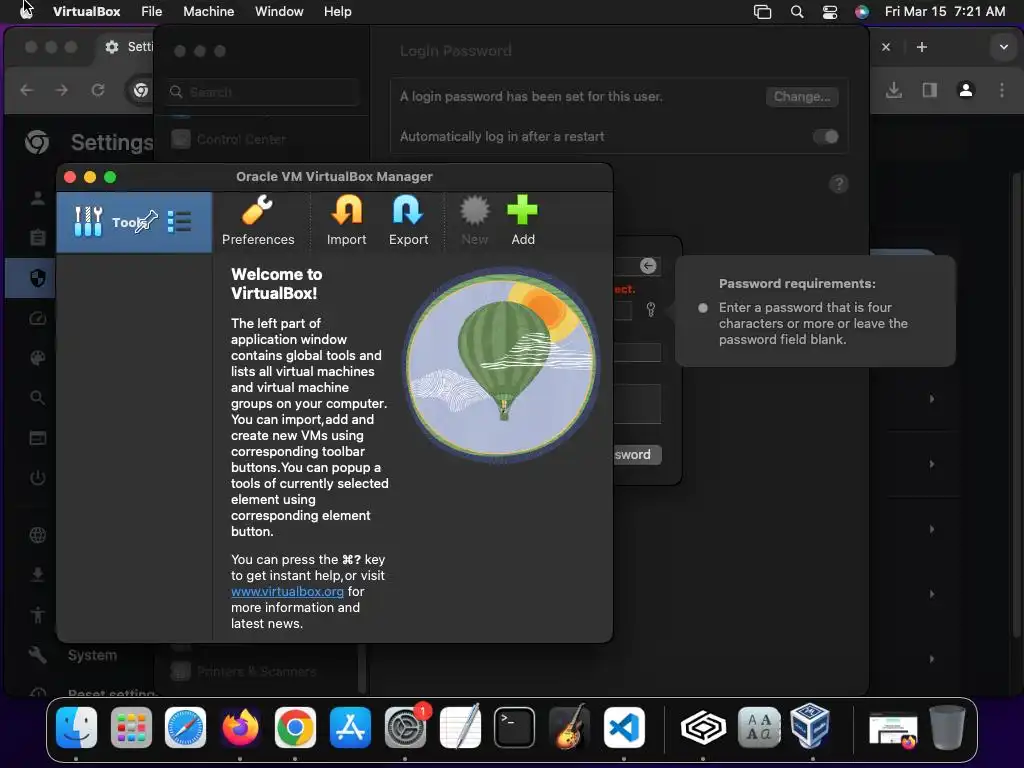Image resolution: width=1024 pixels, height=768 pixels.
Task: Open the Apple menu
Action: pos(26,10)
